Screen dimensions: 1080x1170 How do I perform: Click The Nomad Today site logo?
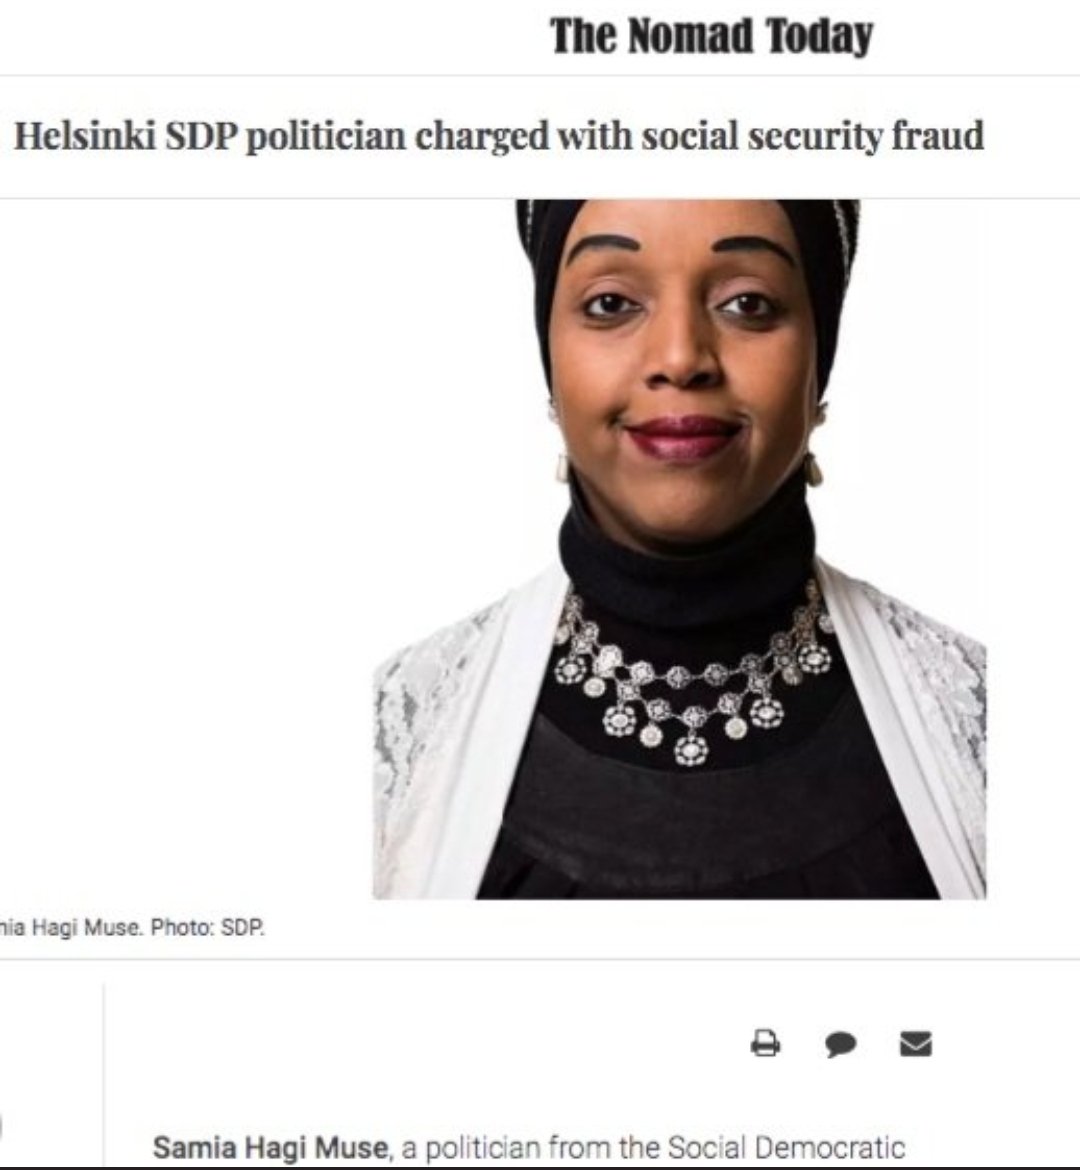711,36
